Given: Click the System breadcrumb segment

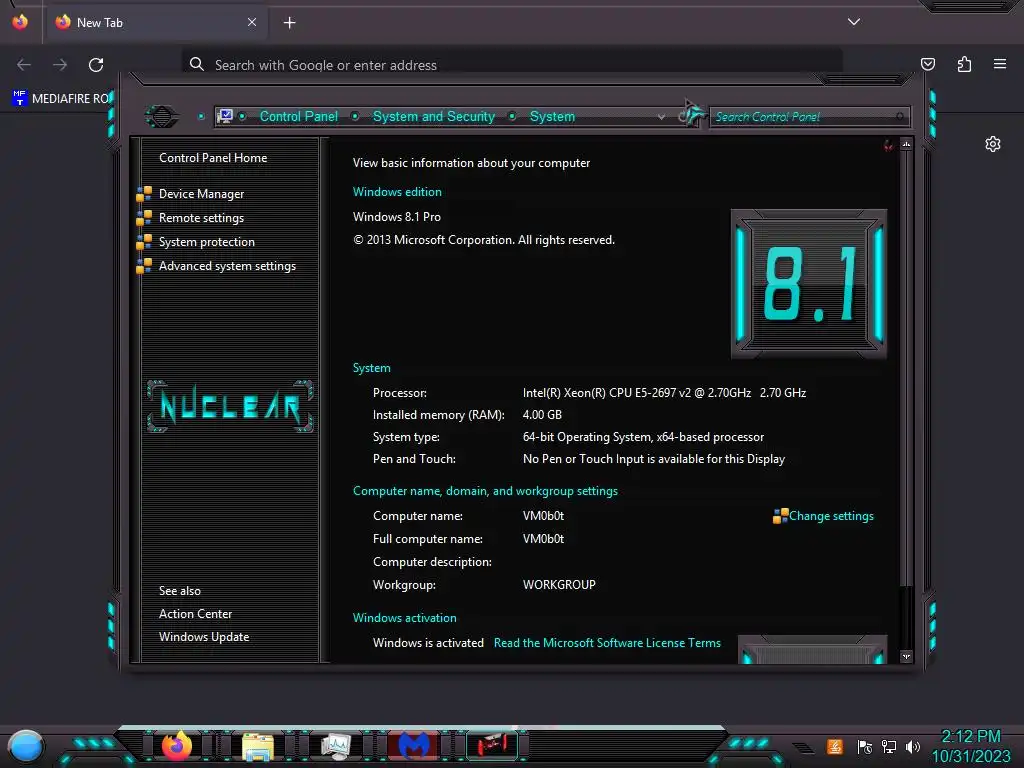Looking at the screenshot, I should [x=552, y=116].
